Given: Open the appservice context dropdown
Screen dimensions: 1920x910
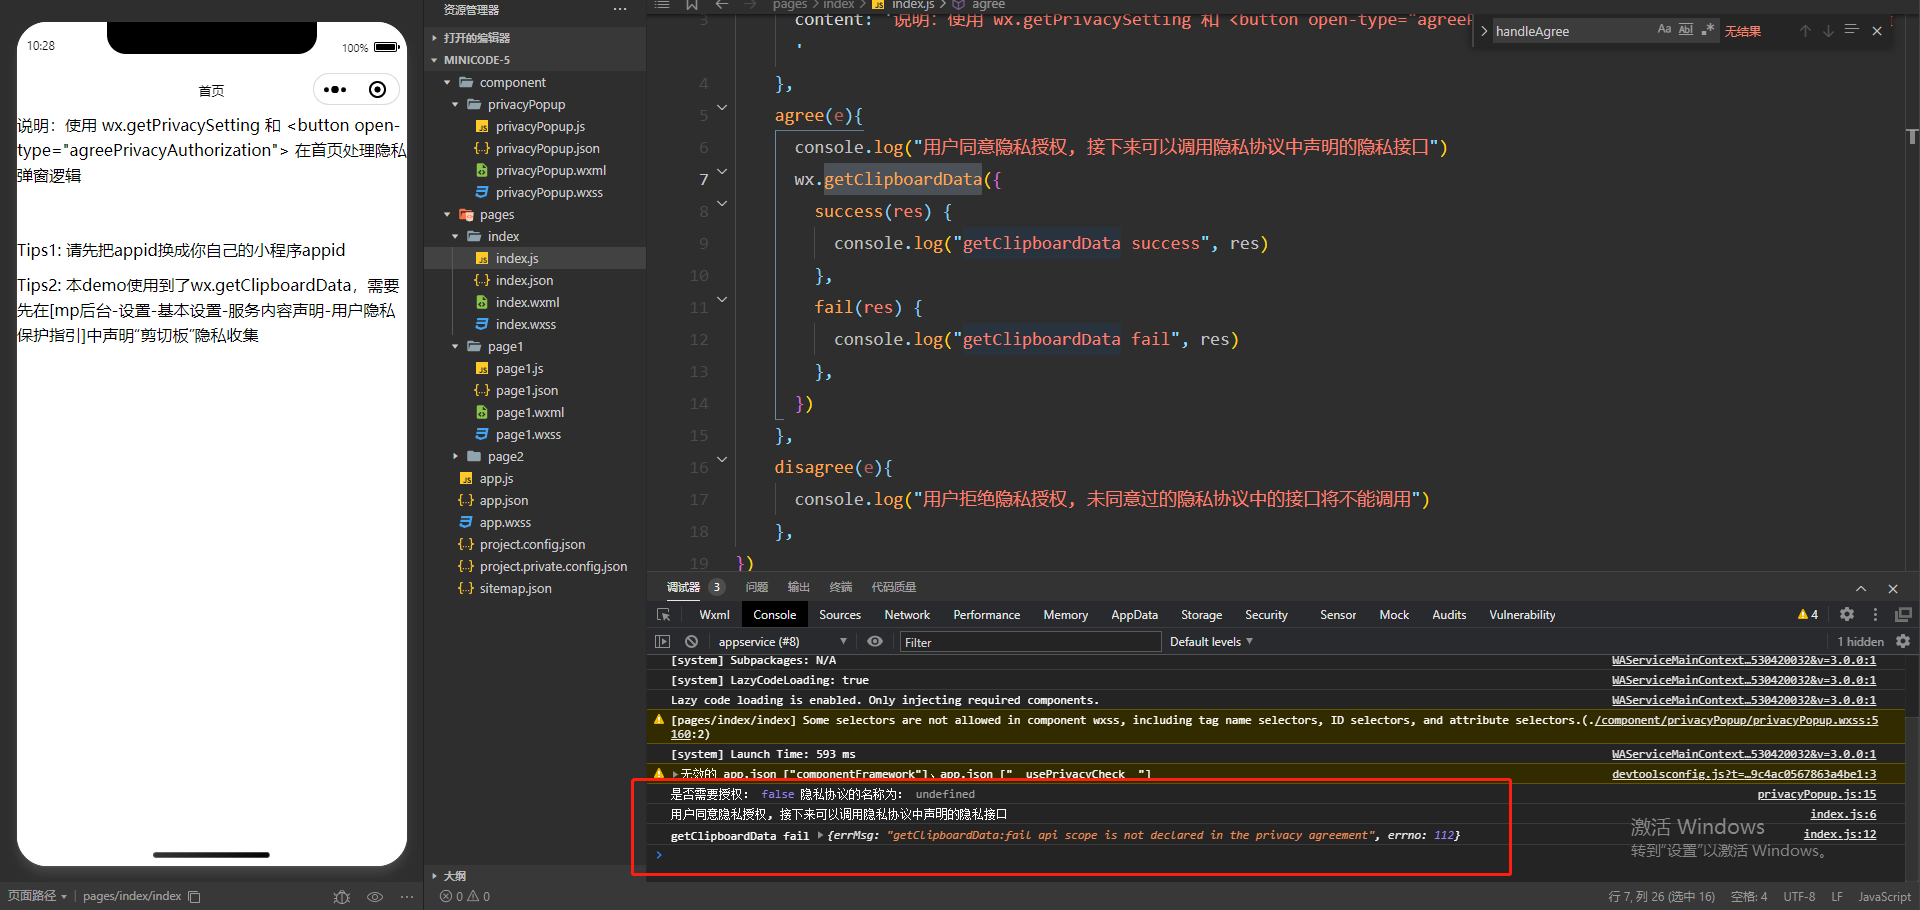Looking at the screenshot, I should [x=782, y=642].
